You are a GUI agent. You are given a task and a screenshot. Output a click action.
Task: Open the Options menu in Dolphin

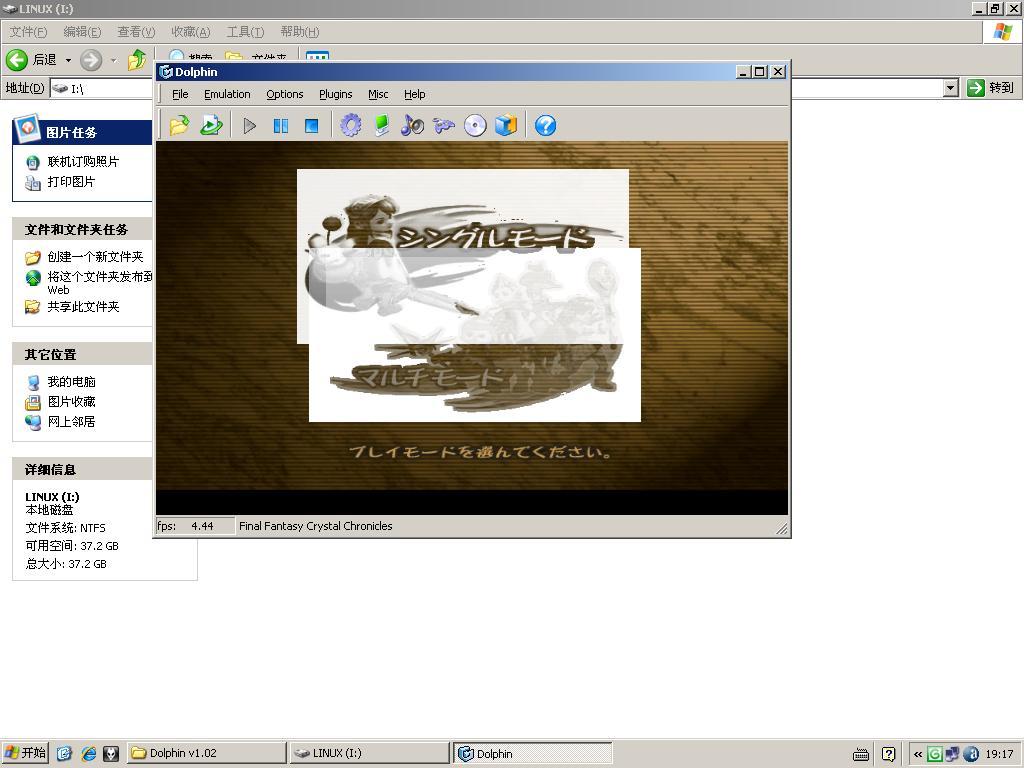click(x=285, y=94)
